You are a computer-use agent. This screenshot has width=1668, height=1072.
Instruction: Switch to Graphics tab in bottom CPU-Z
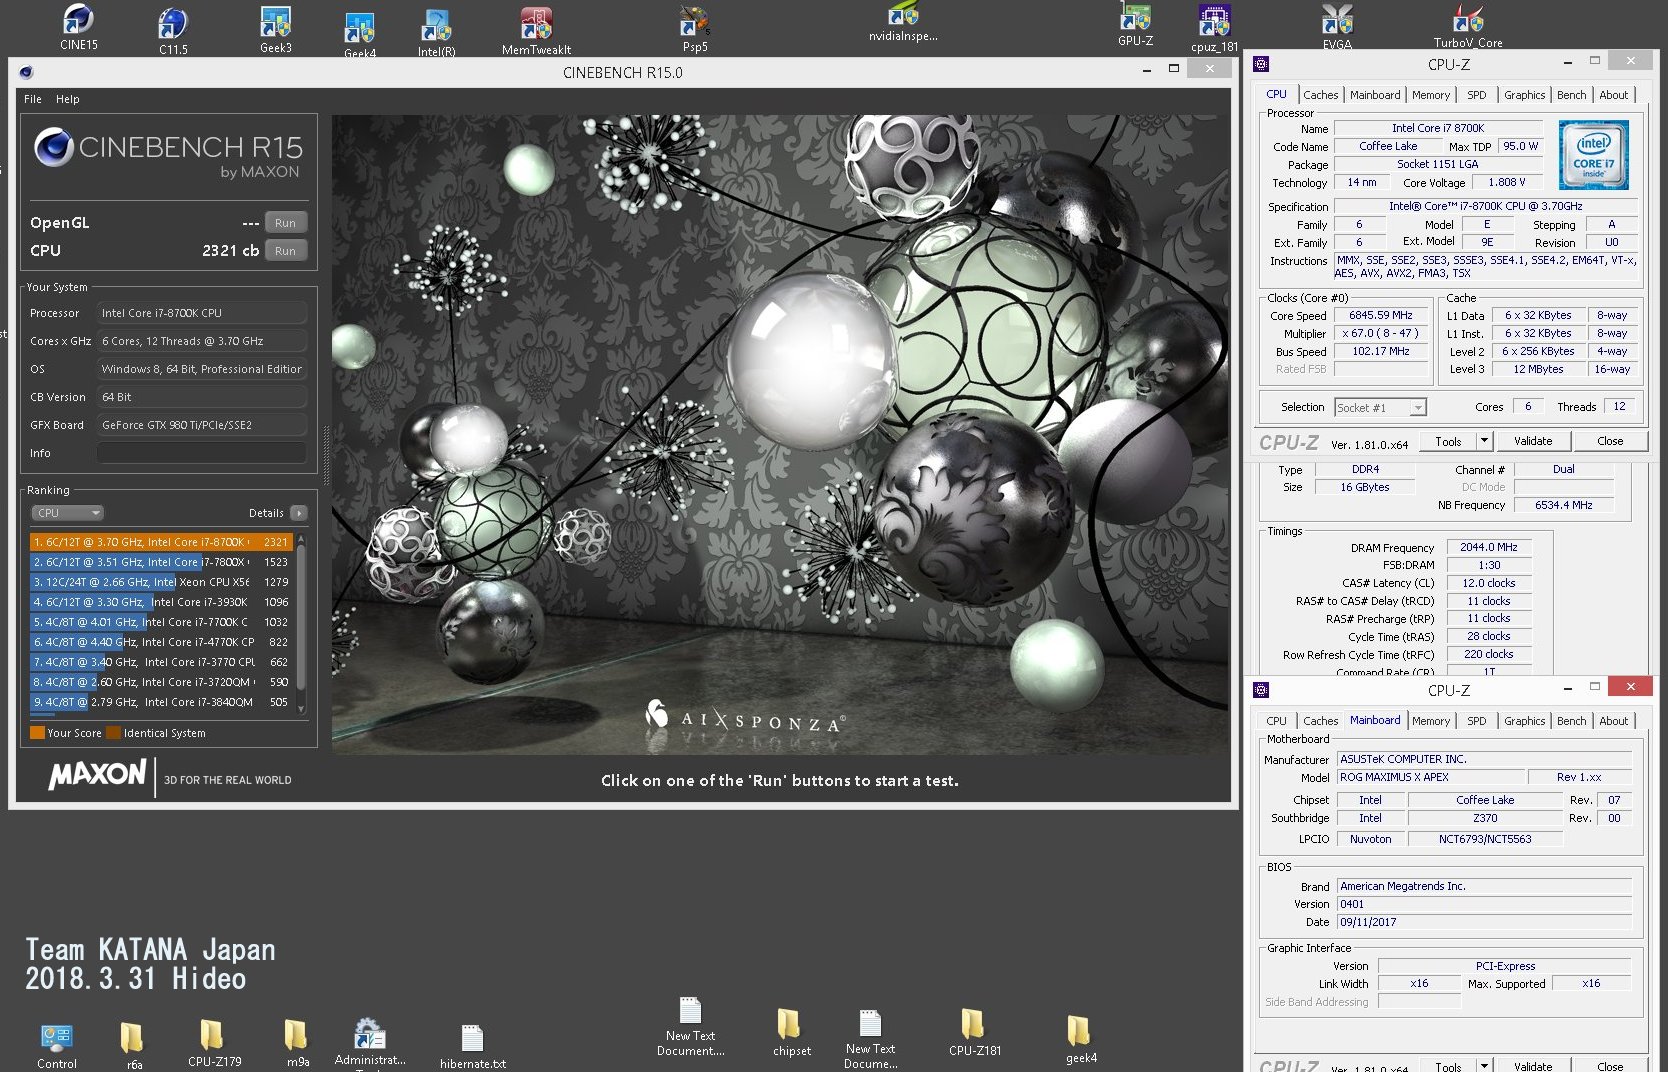click(x=1524, y=721)
